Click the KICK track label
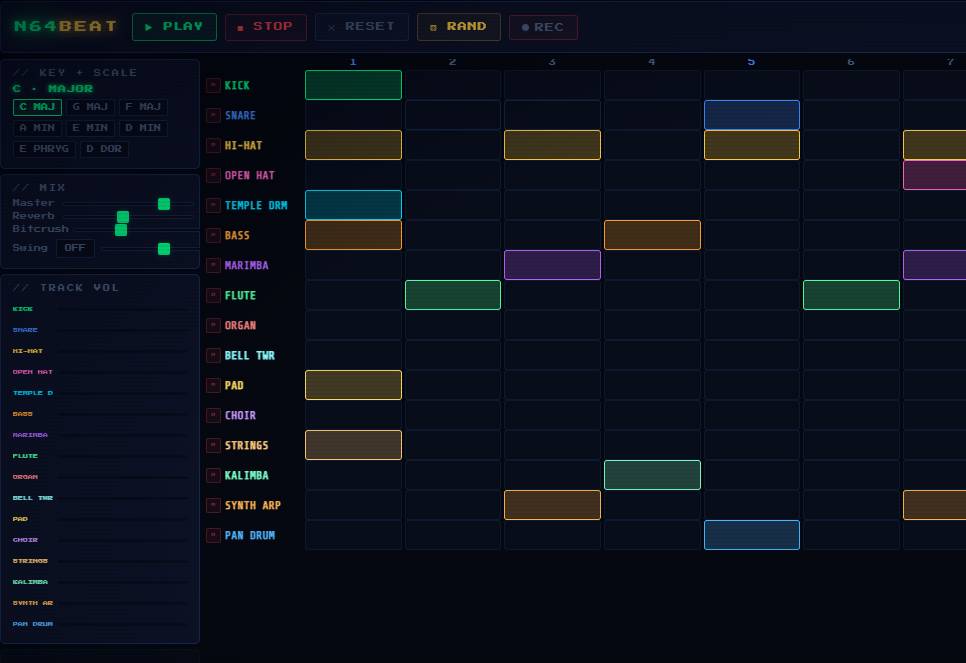Viewport: 966px width, 663px height. click(237, 86)
